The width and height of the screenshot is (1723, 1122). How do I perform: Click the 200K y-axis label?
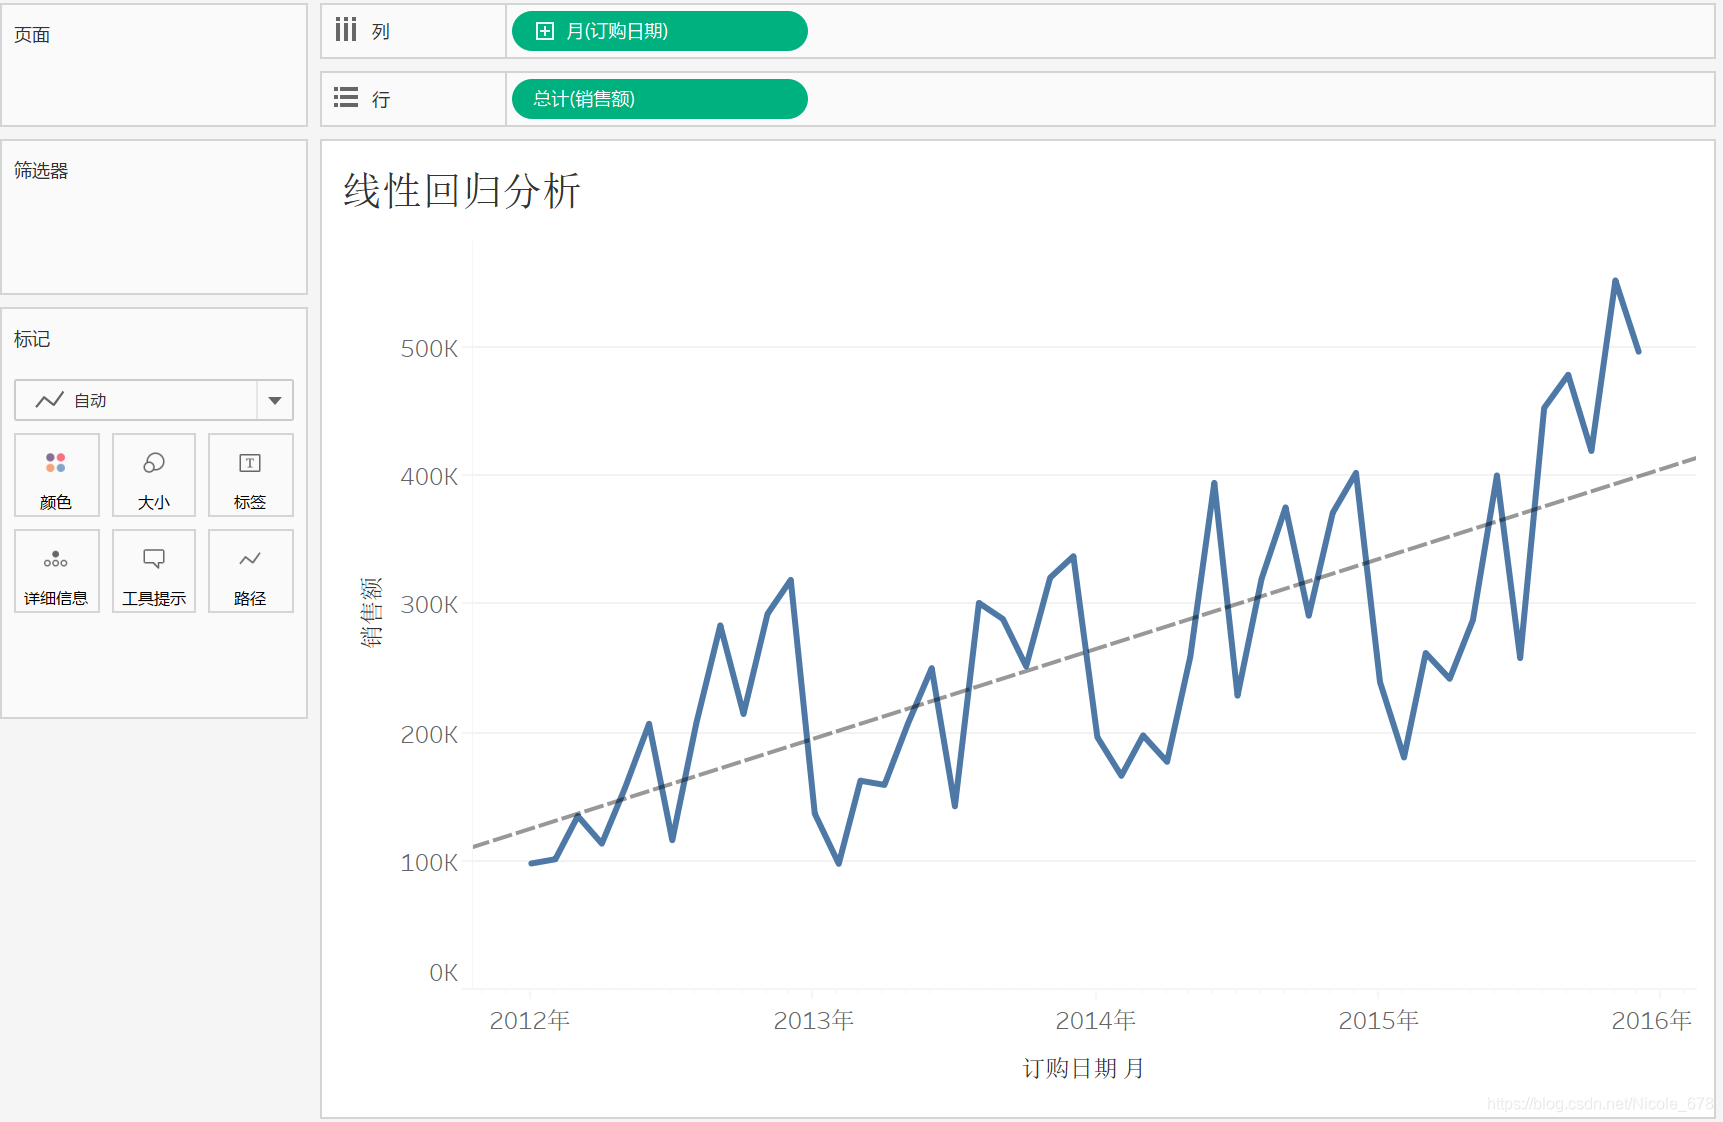pos(429,735)
